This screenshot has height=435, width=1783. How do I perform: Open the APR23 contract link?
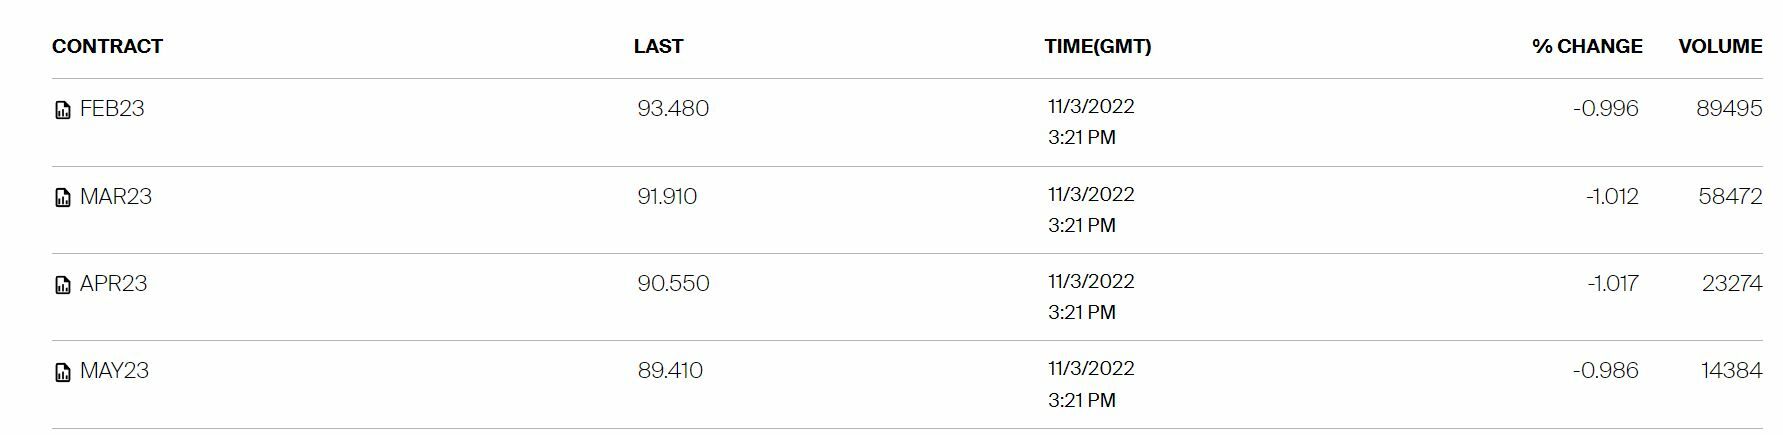[113, 283]
